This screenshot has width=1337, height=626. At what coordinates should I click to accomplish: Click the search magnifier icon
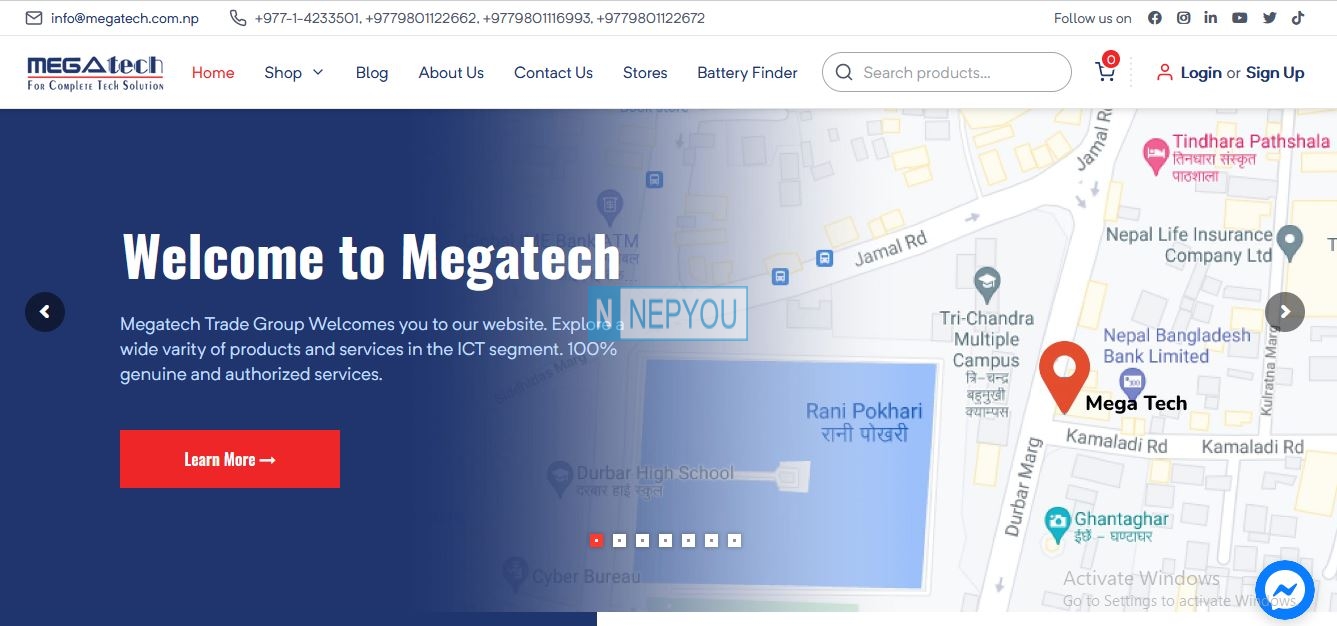tap(844, 72)
